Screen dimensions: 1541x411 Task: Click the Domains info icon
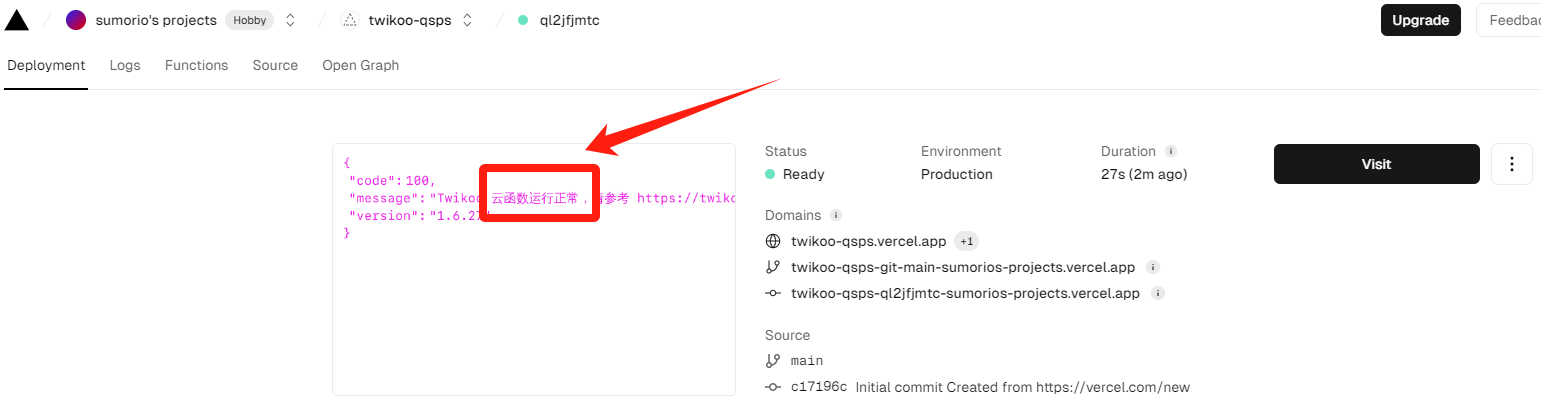[836, 215]
